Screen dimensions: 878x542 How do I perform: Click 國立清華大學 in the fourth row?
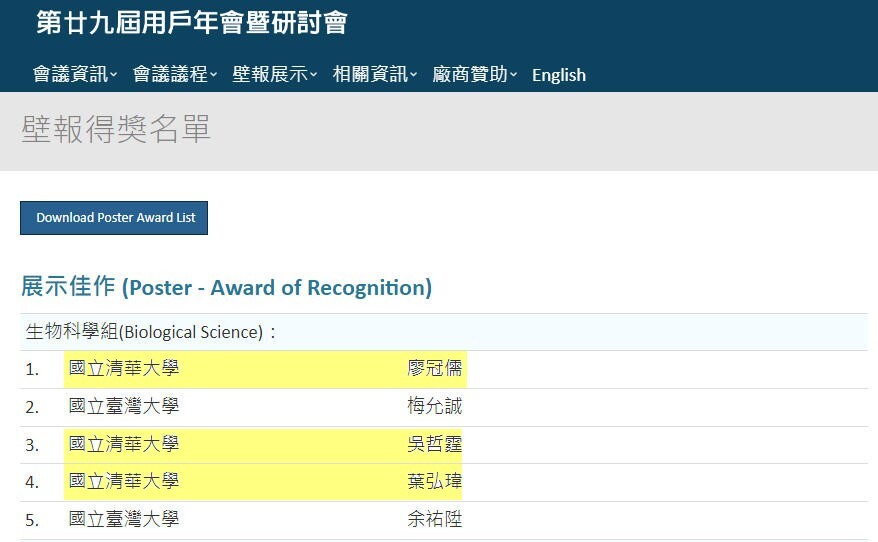[x=124, y=482]
